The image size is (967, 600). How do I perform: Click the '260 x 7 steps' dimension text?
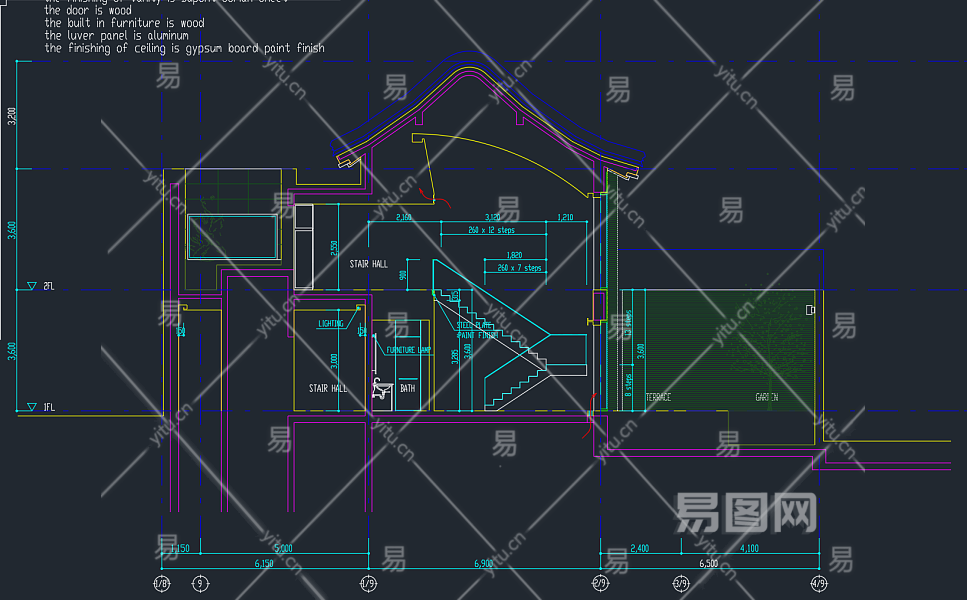tap(519, 268)
